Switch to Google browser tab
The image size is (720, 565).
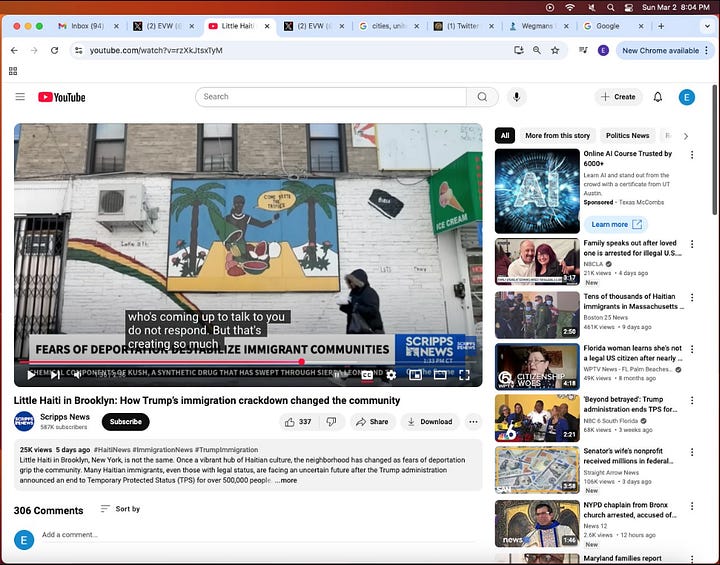point(608,26)
